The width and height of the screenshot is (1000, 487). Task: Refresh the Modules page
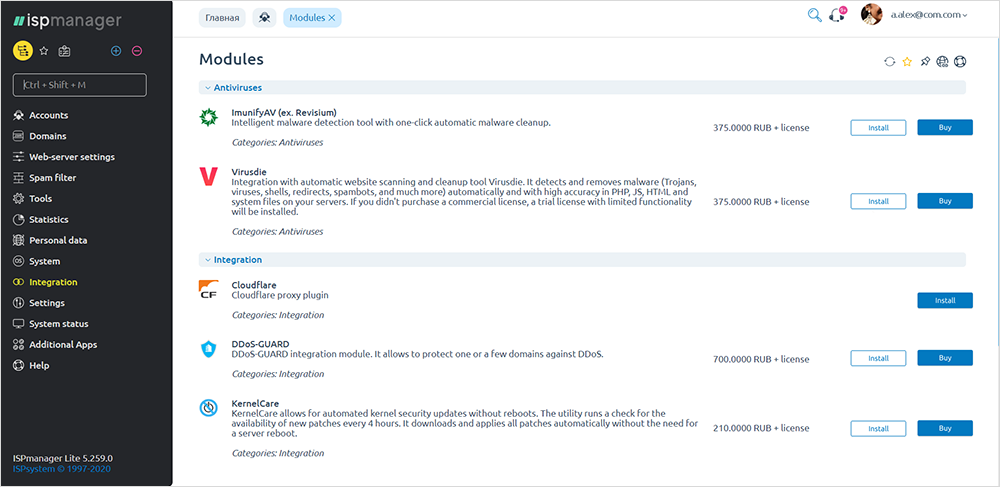[x=890, y=62]
